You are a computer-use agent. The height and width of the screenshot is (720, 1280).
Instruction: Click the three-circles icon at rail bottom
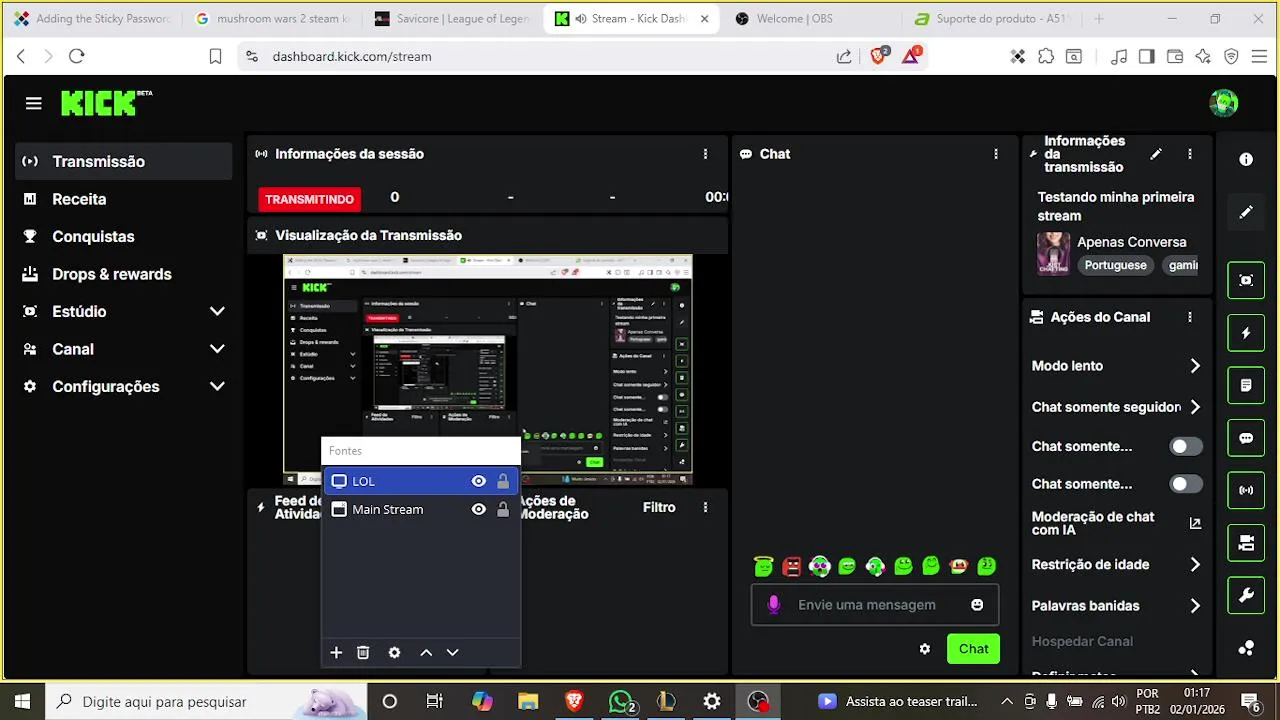point(1246,648)
